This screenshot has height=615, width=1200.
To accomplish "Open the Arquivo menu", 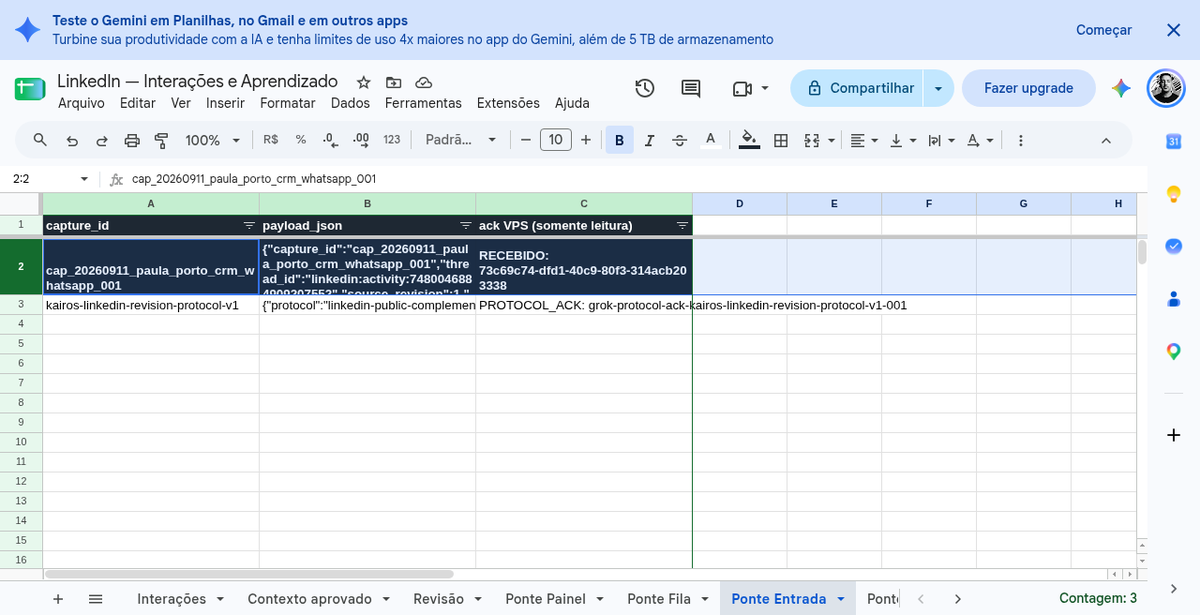I will coord(81,103).
